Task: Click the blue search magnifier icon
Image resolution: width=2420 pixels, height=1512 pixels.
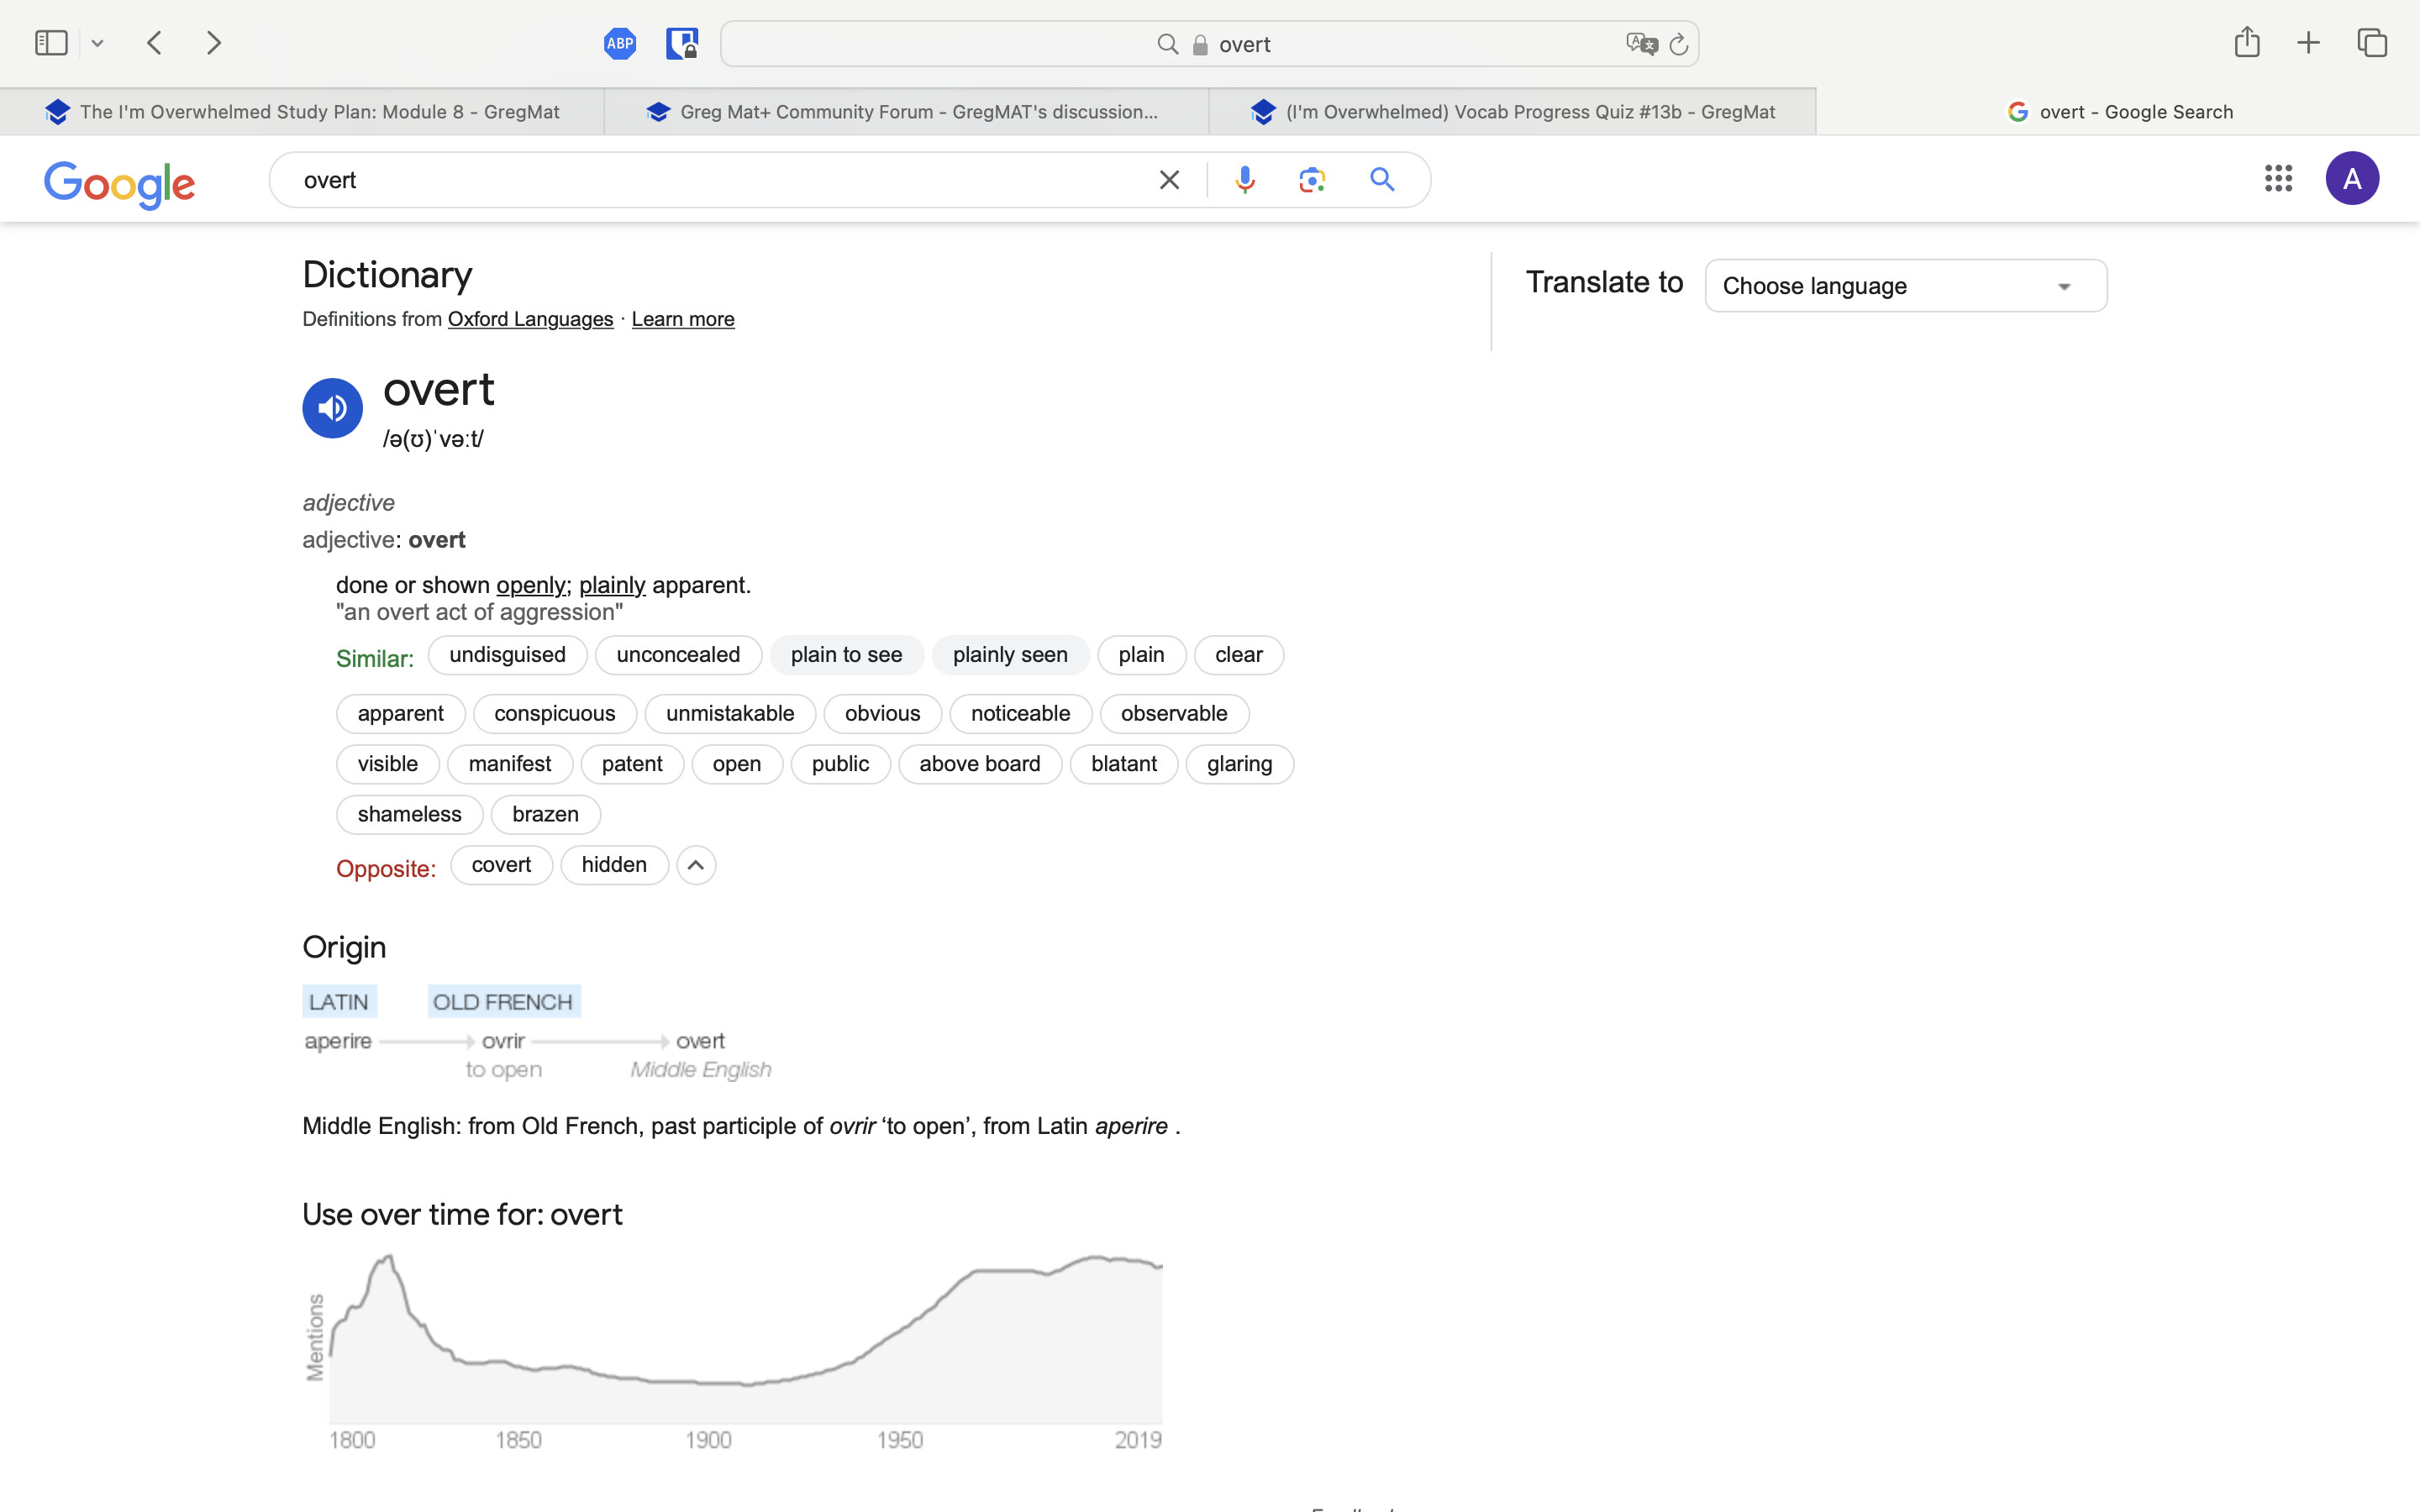Action: pos(1382,180)
